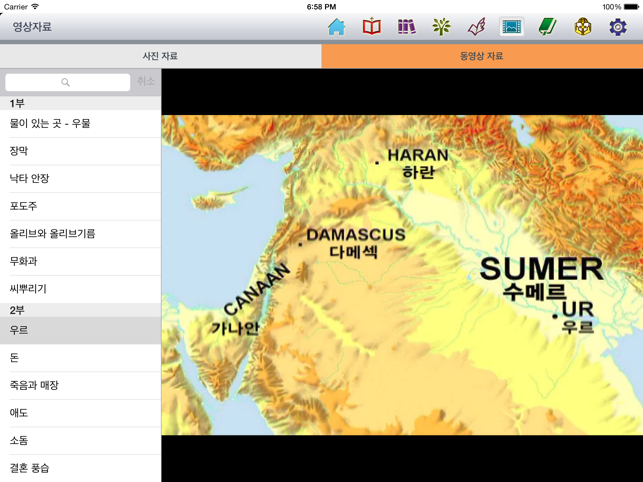This screenshot has height=482, width=643.
Task: Open the purple library books icon
Action: (406, 27)
